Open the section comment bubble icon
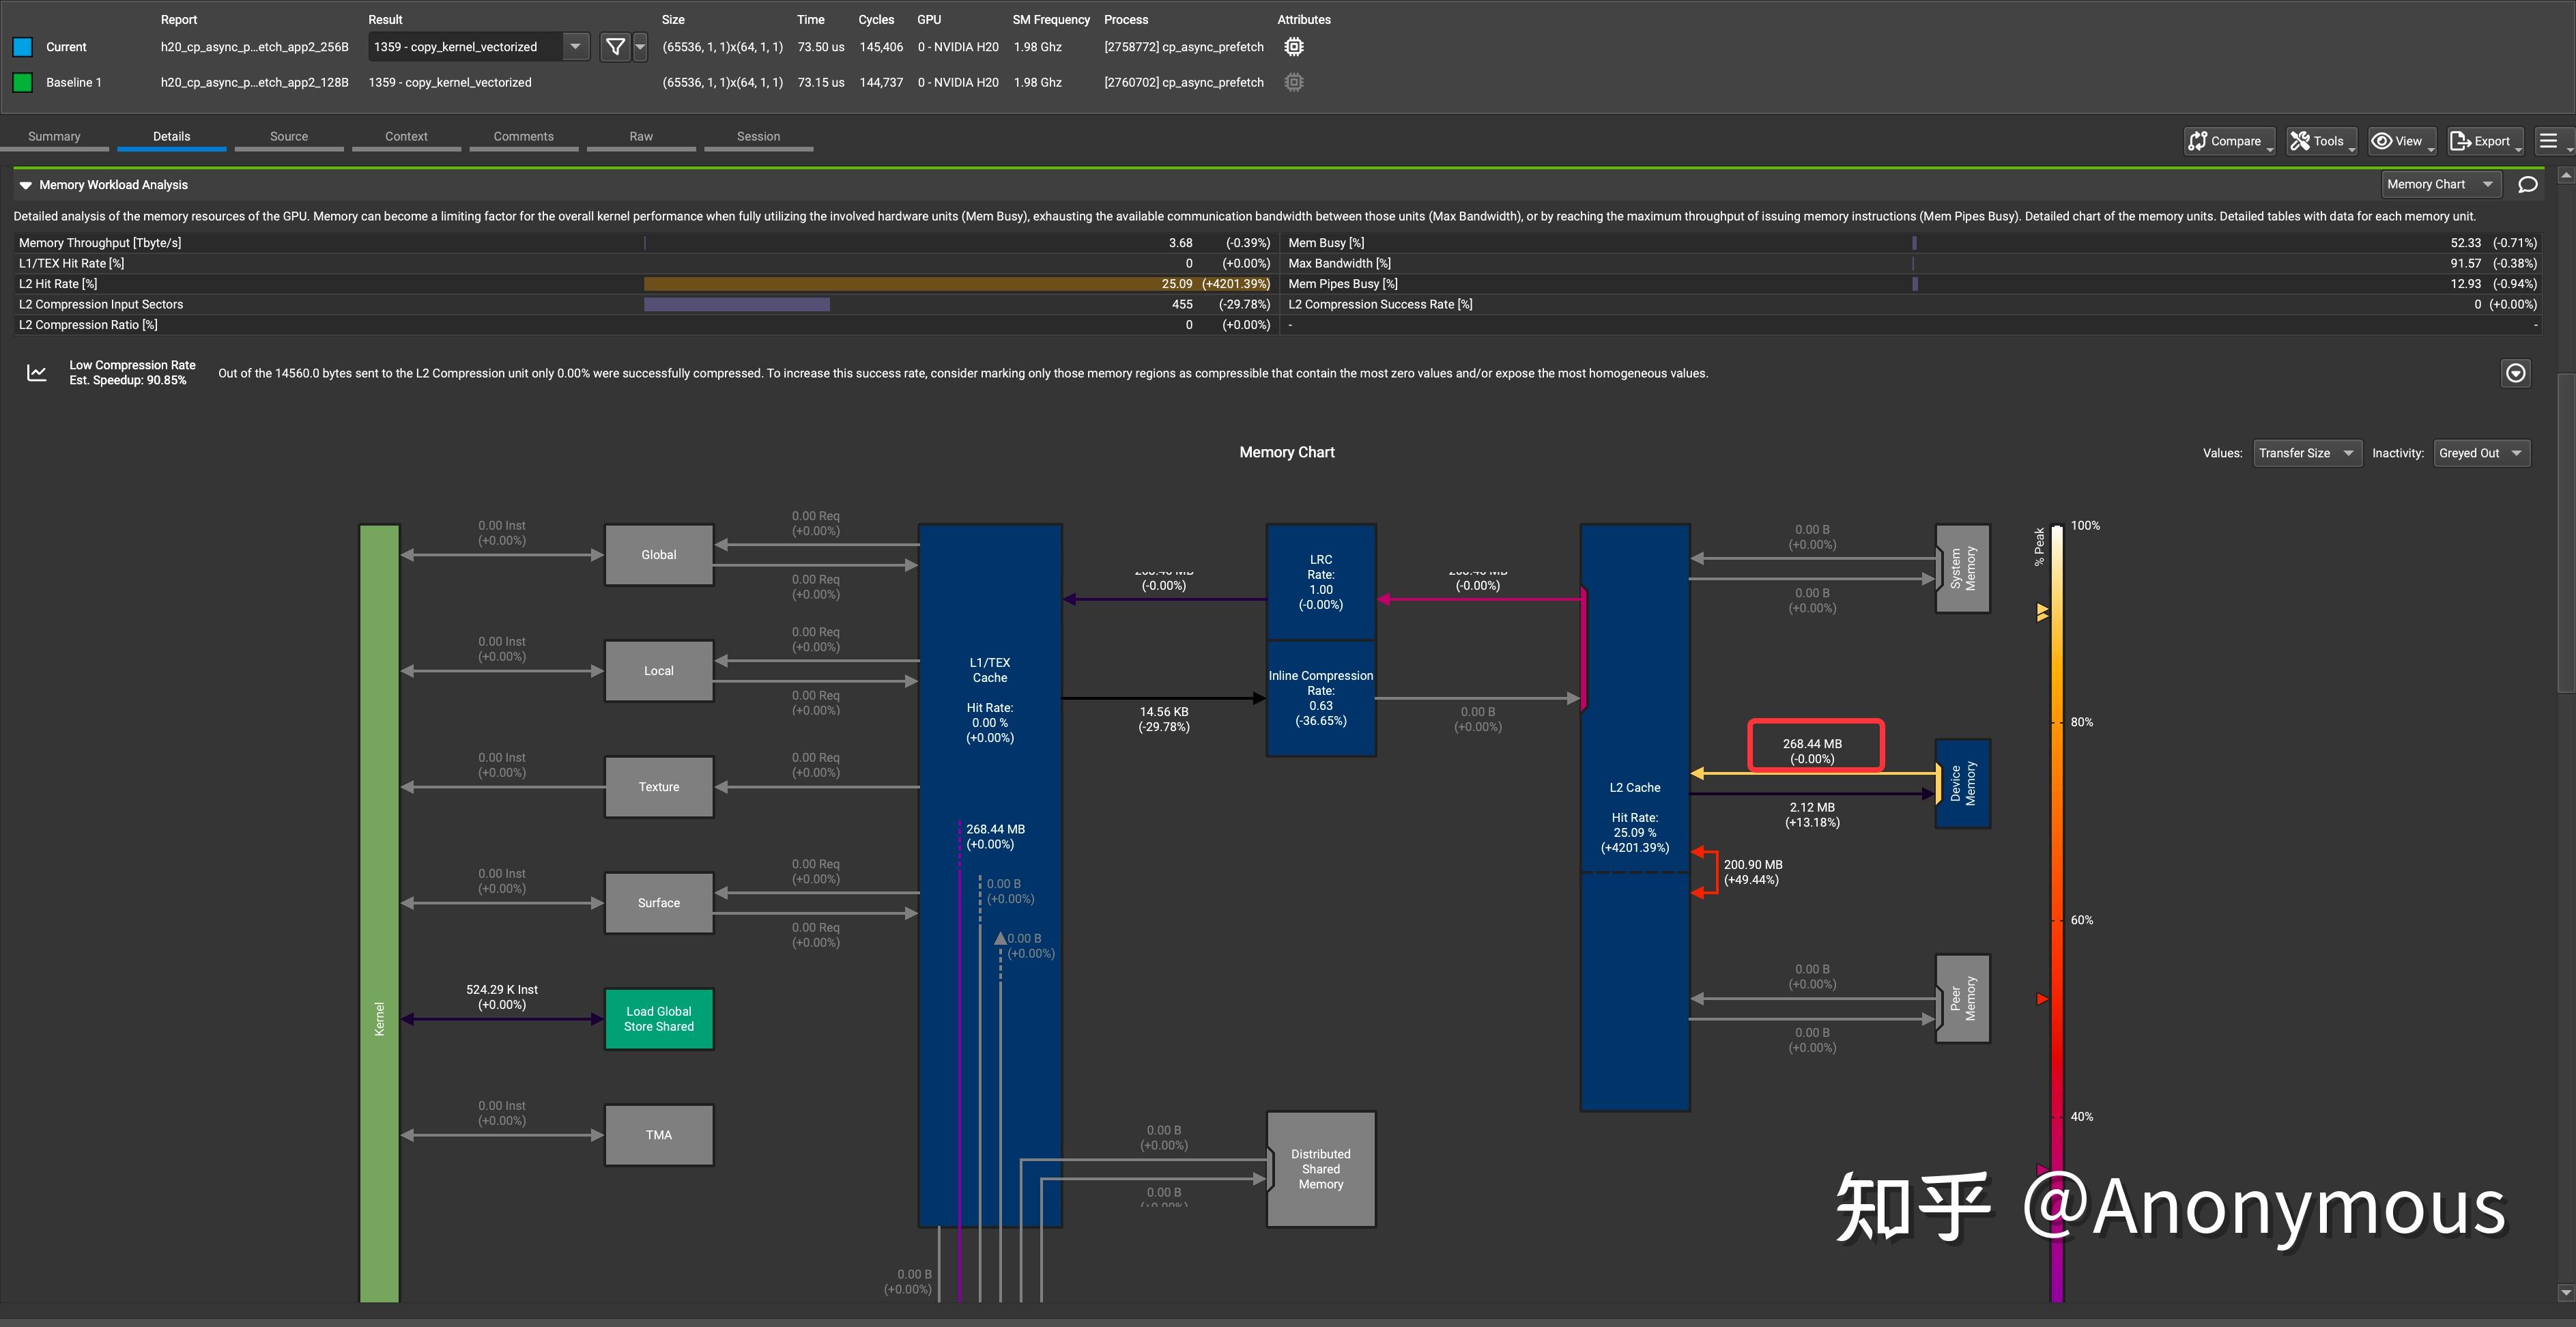Viewport: 2576px width, 1327px height. pos(2527,185)
